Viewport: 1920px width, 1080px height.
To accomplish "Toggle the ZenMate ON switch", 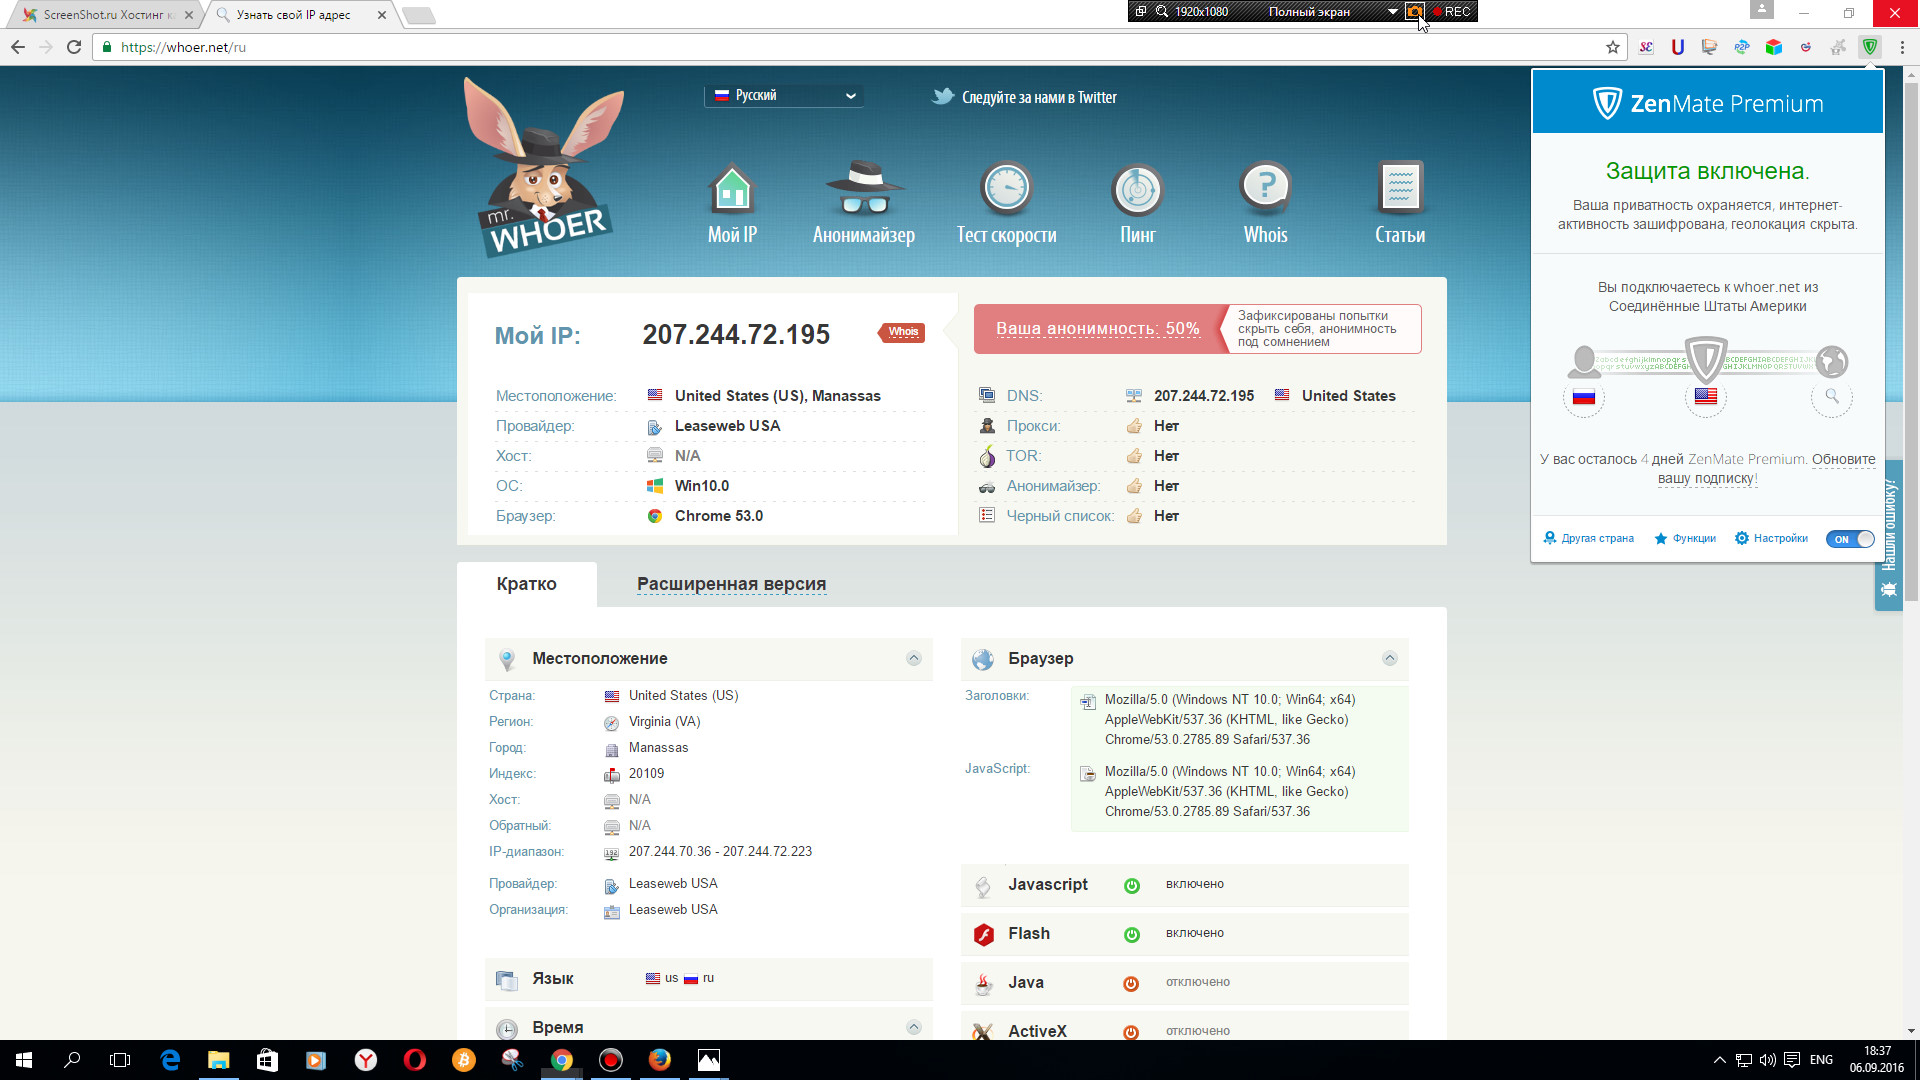I will coord(1850,539).
